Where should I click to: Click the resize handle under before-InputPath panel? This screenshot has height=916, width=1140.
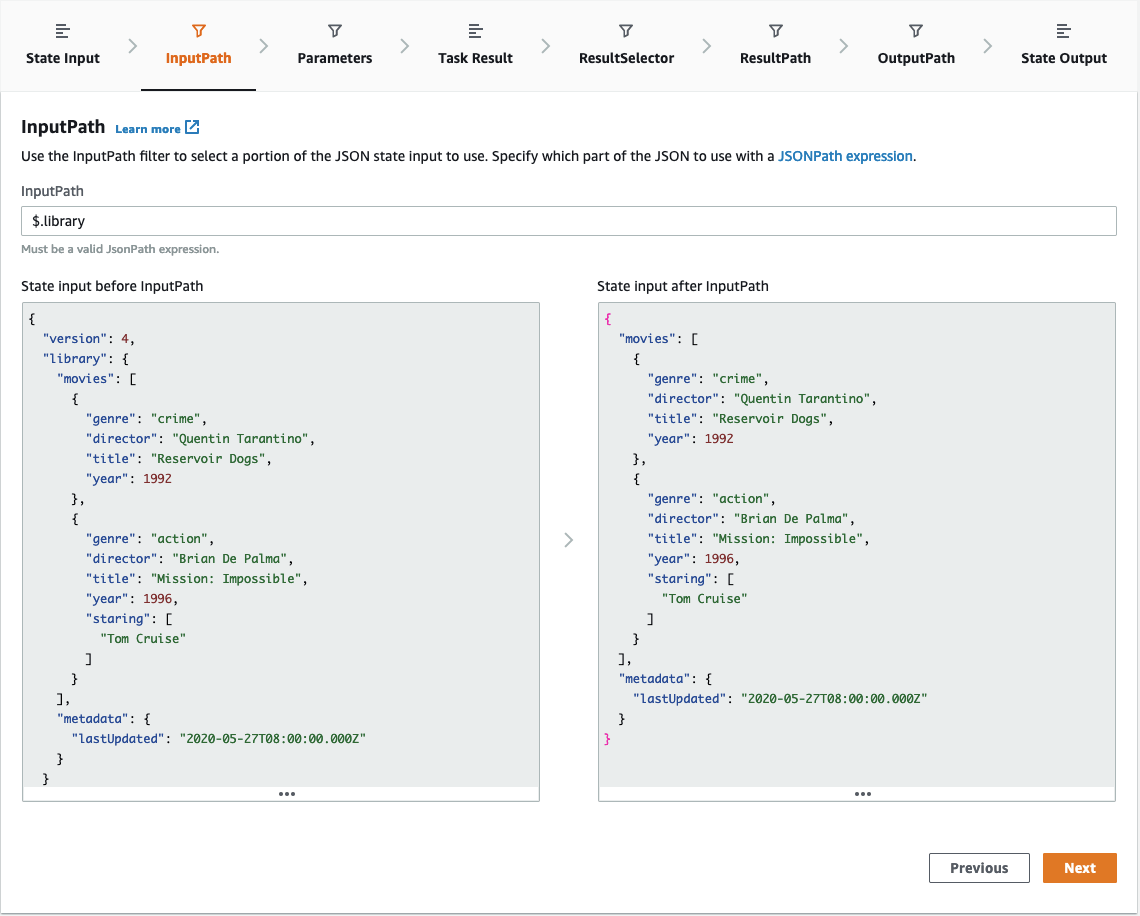(x=286, y=794)
